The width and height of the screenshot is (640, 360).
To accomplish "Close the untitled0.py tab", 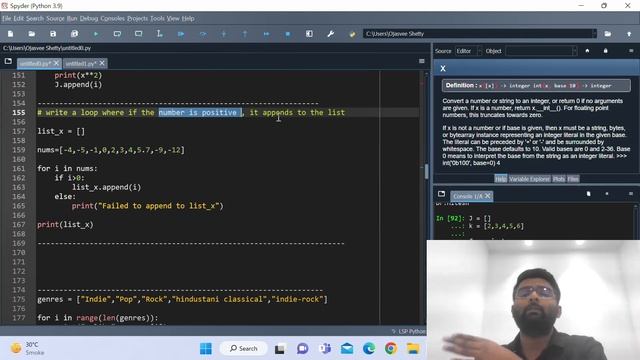I will (x=56, y=63).
